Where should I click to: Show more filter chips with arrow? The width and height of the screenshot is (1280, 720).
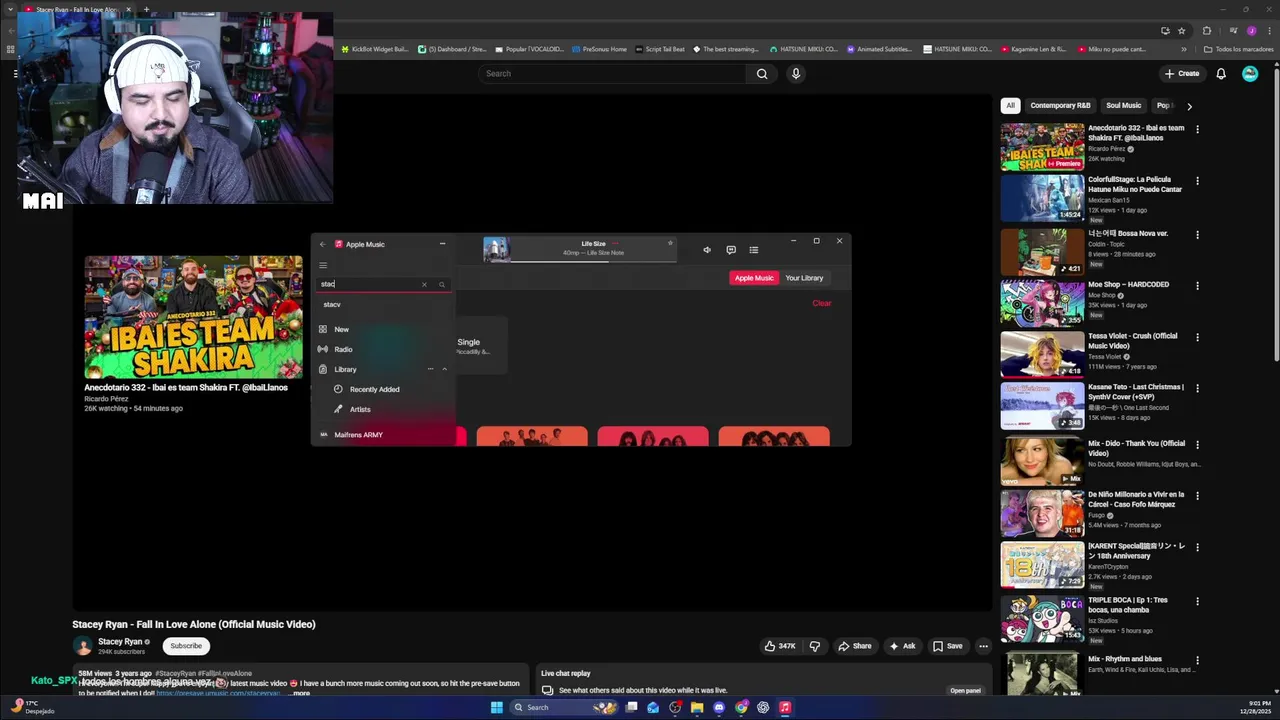[1189, 105]
